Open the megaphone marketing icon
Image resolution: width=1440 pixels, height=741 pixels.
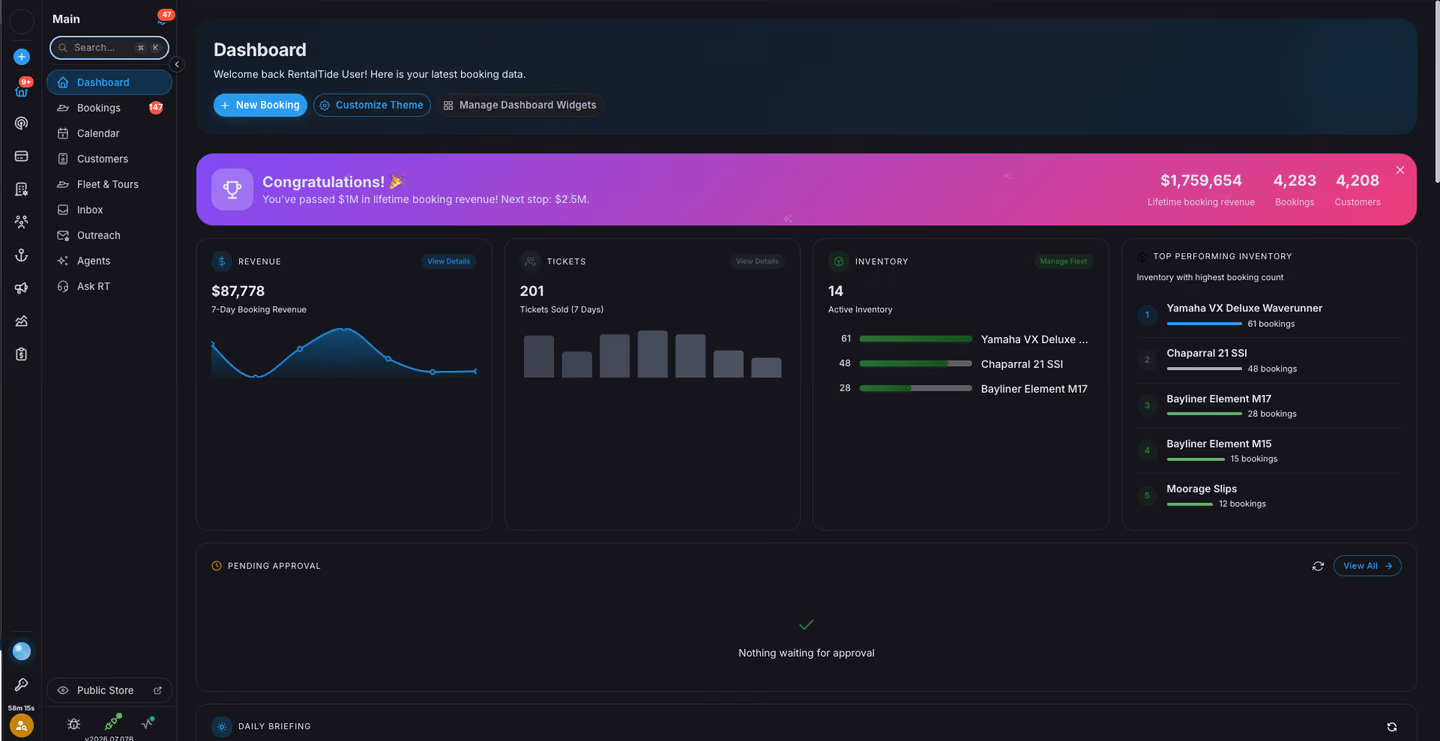click(21, 288)
